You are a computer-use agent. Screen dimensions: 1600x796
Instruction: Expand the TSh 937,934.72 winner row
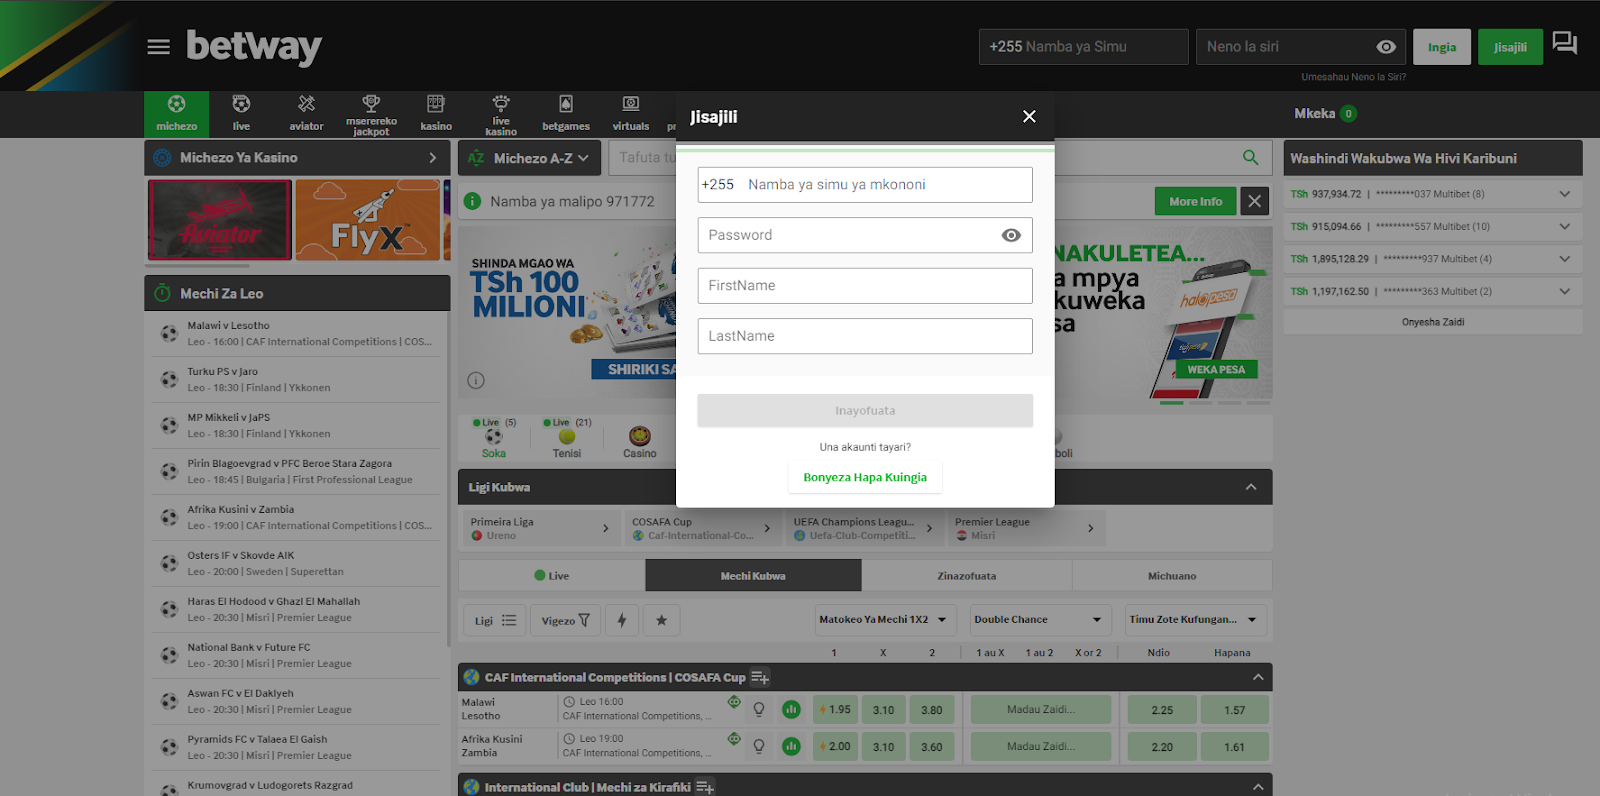(x=1564, y=194)
